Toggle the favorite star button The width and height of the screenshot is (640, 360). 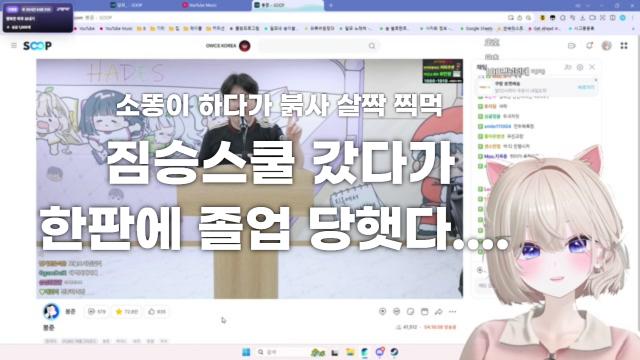tap(127, 311)
